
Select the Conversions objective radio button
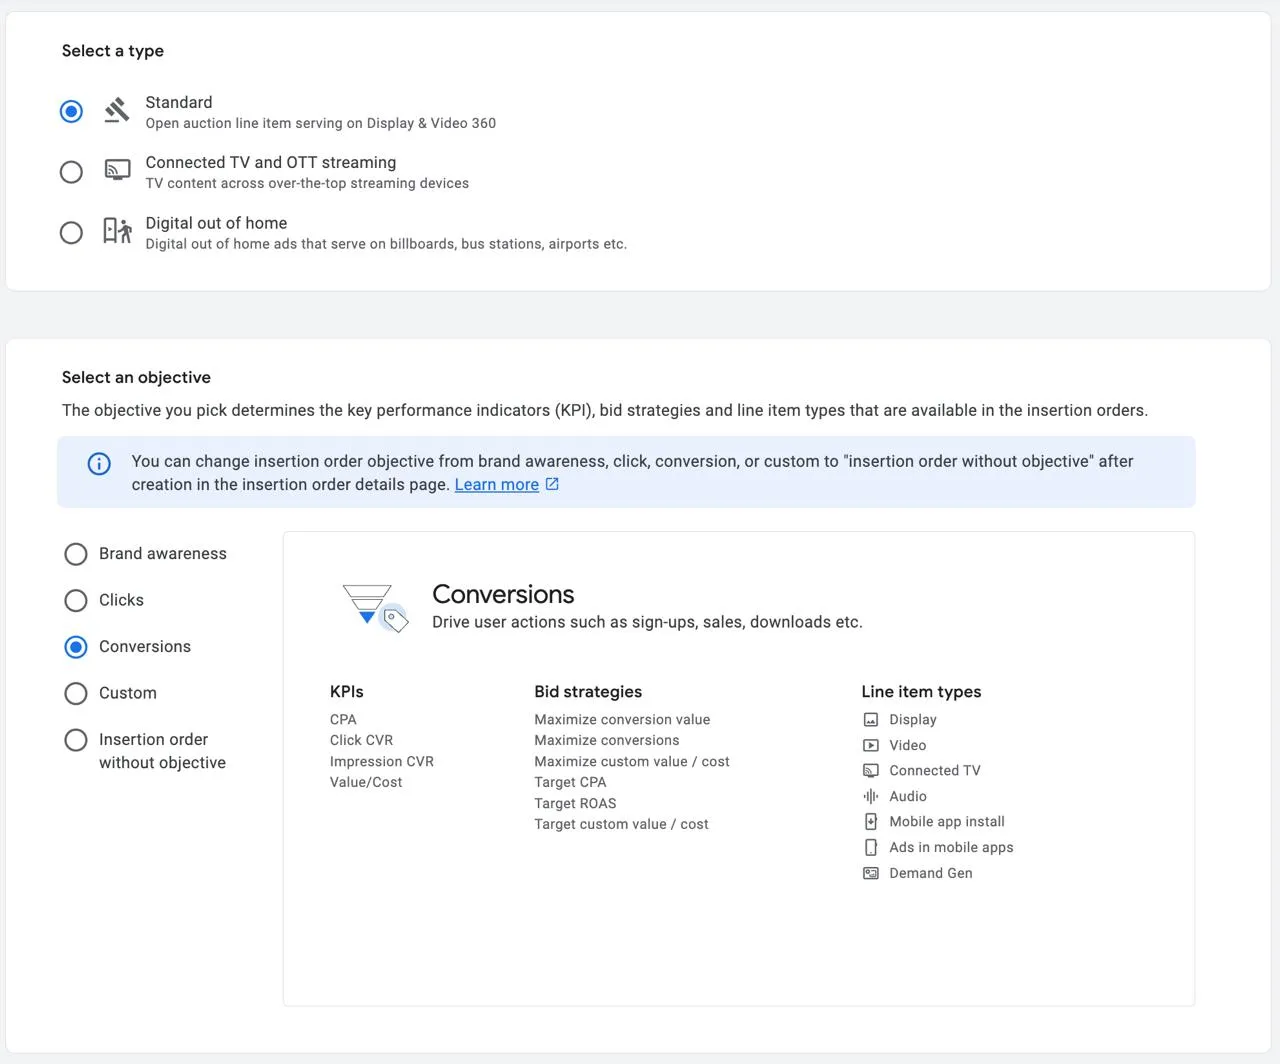click(x=76, y=647)
